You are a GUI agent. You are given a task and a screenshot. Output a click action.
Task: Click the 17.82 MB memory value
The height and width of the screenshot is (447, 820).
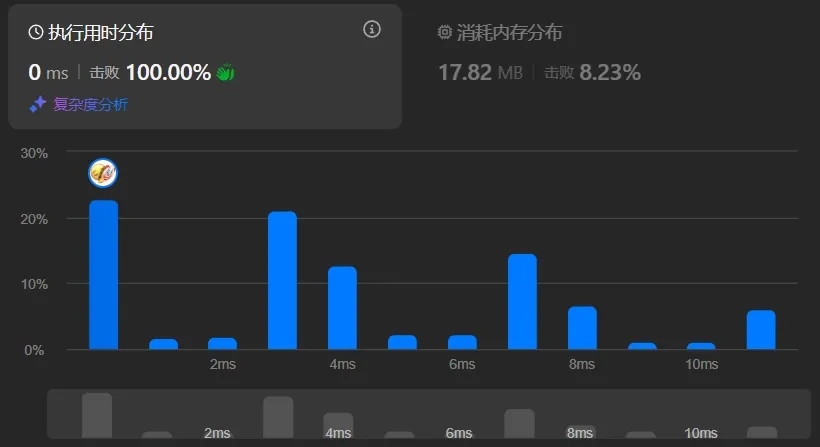click(x=480, y=72)
